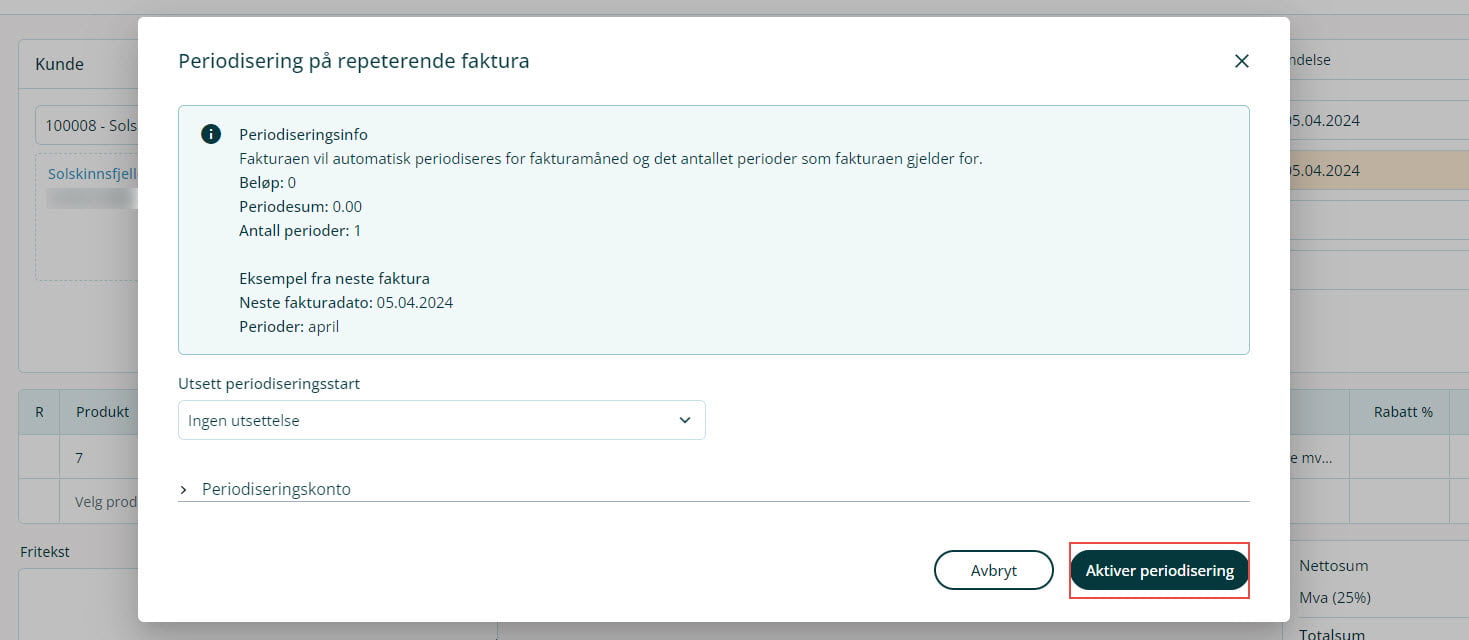
Task: Click the 'Perioder: april' text
Action: [x=289, y=326]
